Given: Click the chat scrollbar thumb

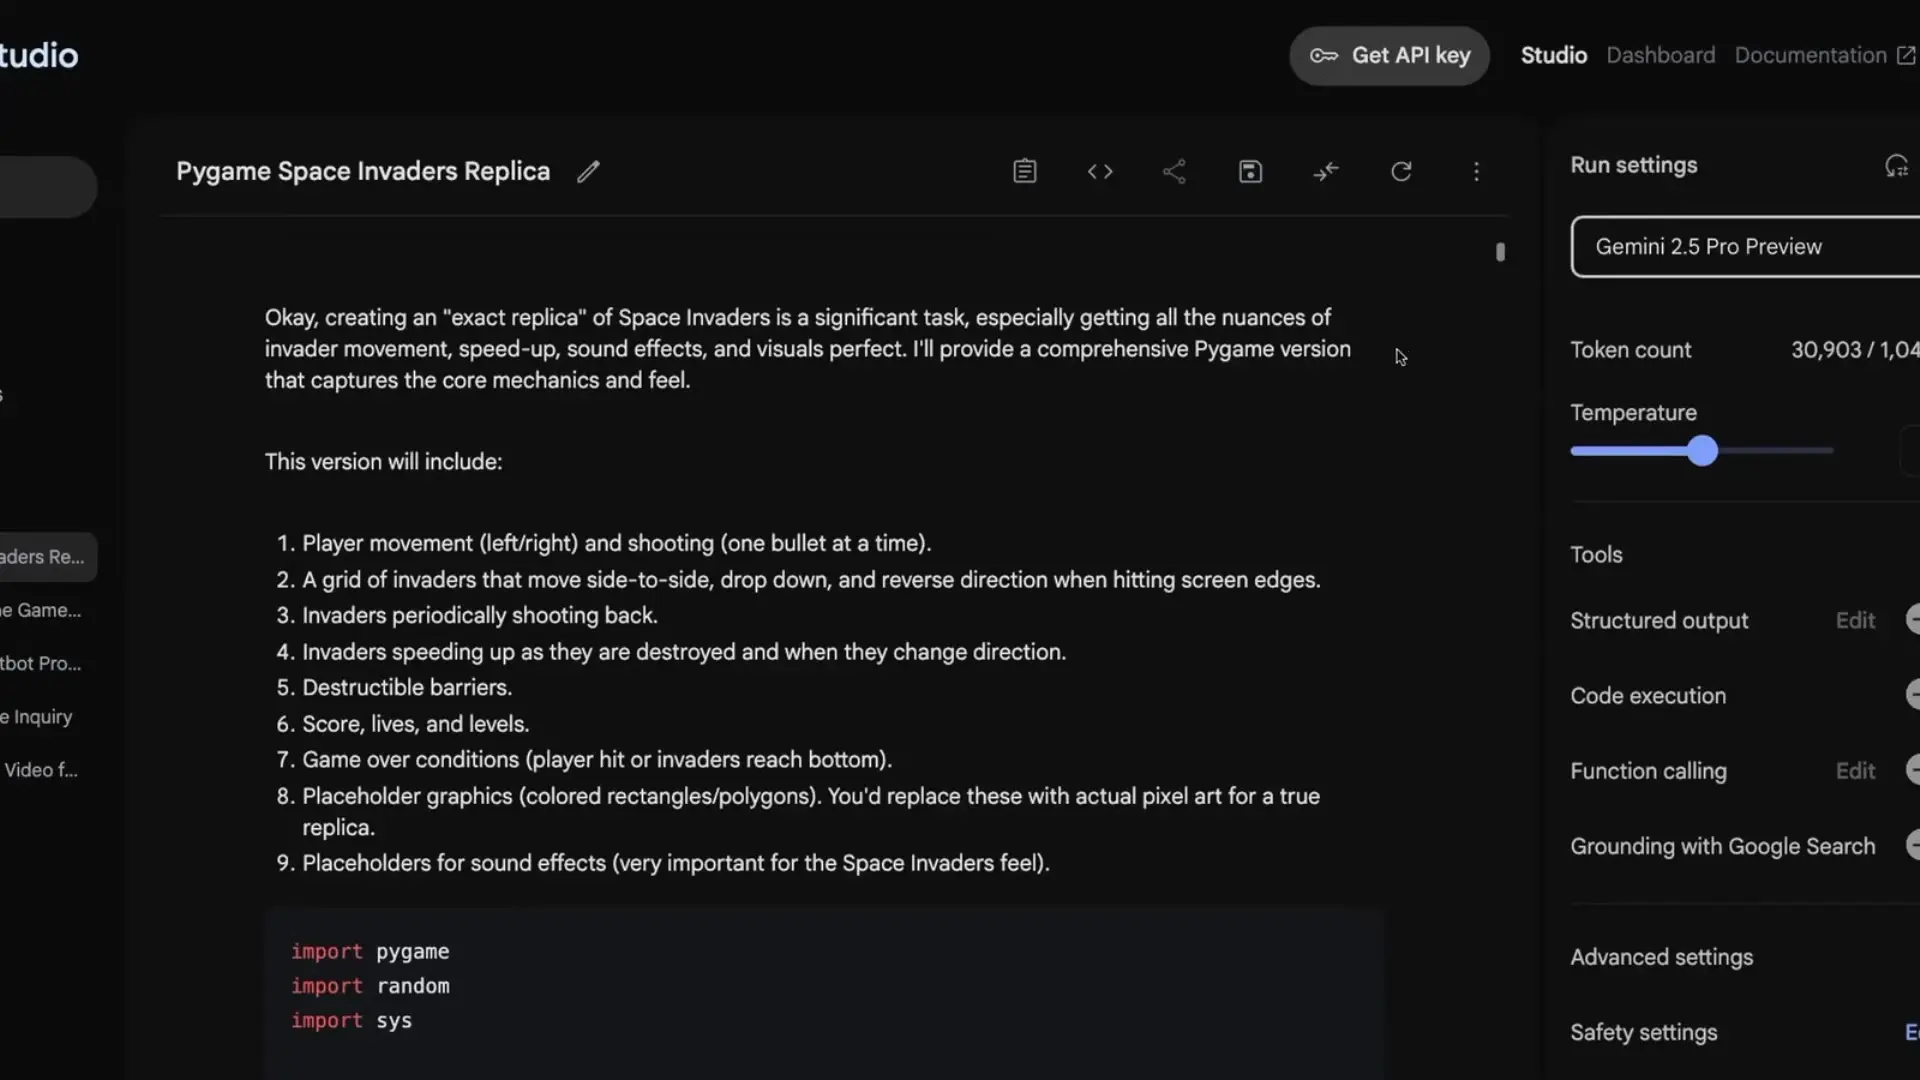Looking at the screenshot, I should tap(1500, 252).
